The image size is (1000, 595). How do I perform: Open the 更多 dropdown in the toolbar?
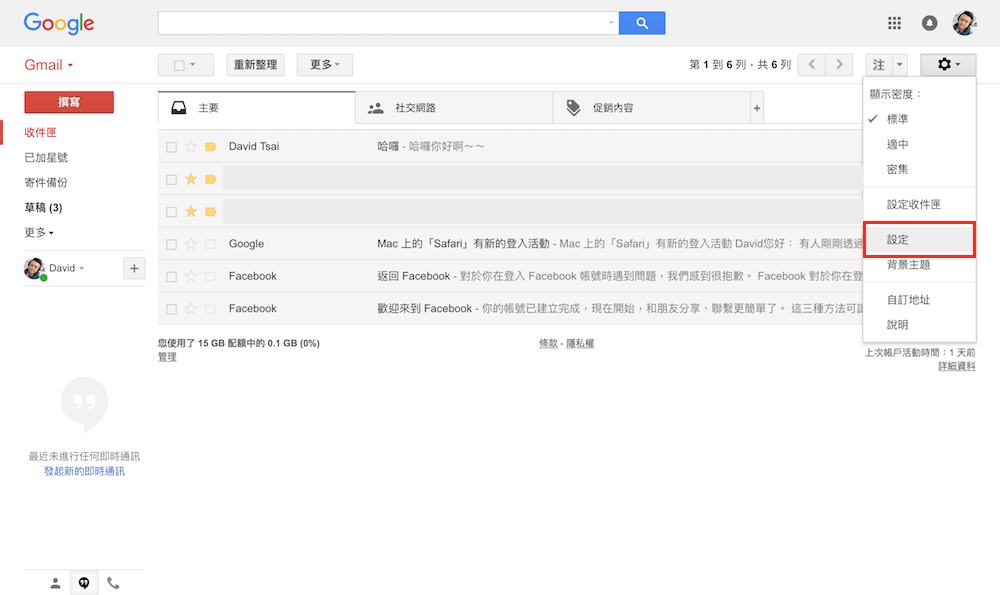point(322,63)
